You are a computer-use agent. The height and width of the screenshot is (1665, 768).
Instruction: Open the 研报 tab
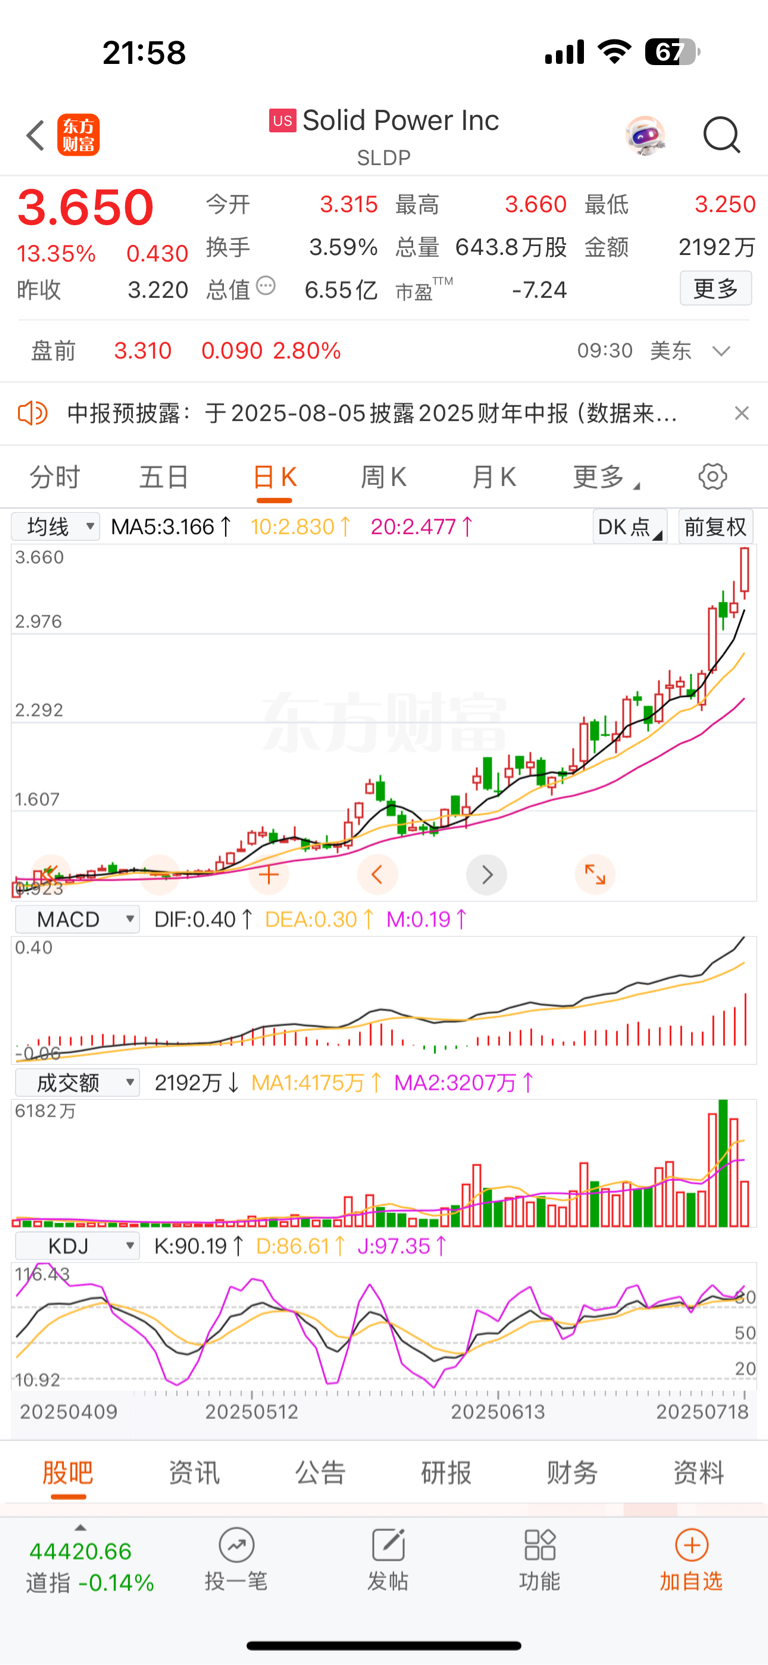point(446,1472)
